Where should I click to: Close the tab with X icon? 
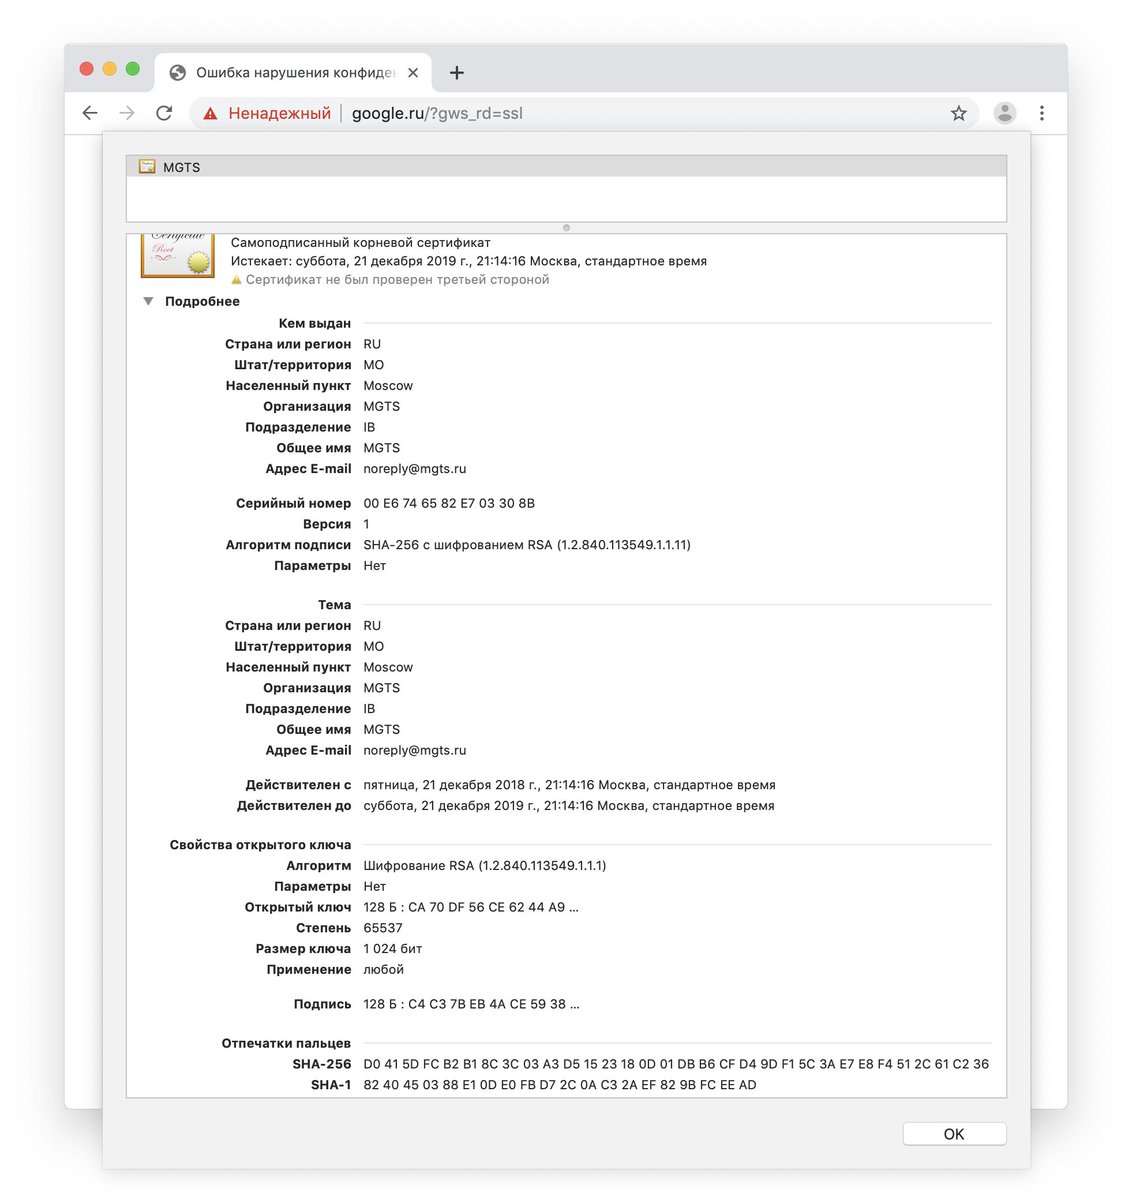[413, 73]
